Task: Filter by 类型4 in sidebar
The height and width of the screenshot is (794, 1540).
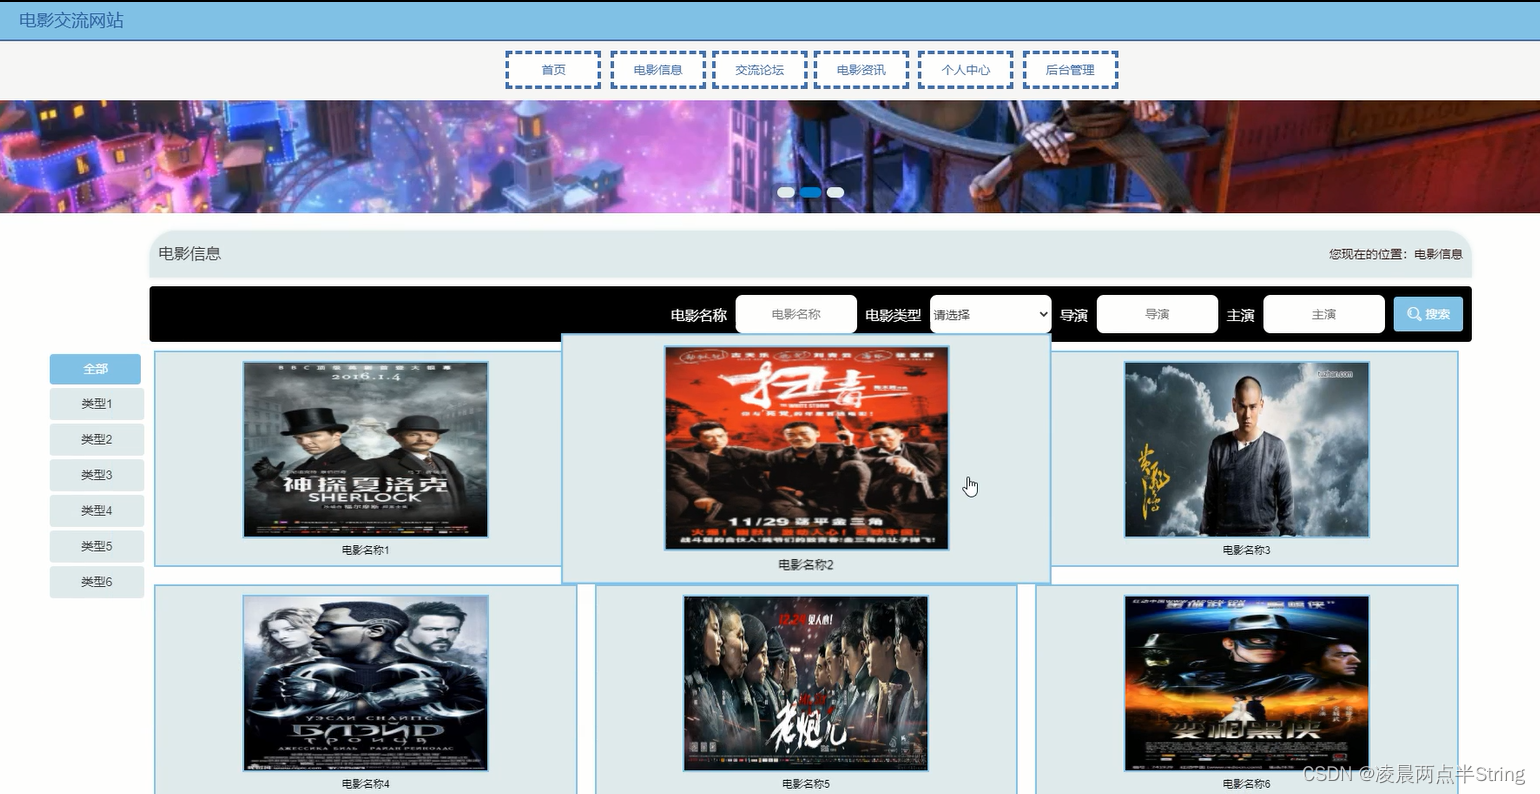Action: (x=97, y=511)
